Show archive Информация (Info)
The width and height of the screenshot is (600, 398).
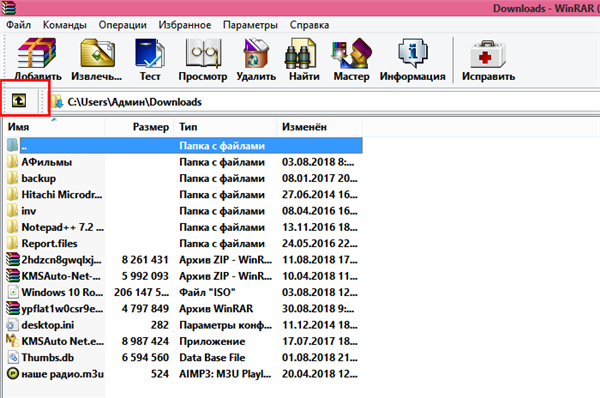413,54
